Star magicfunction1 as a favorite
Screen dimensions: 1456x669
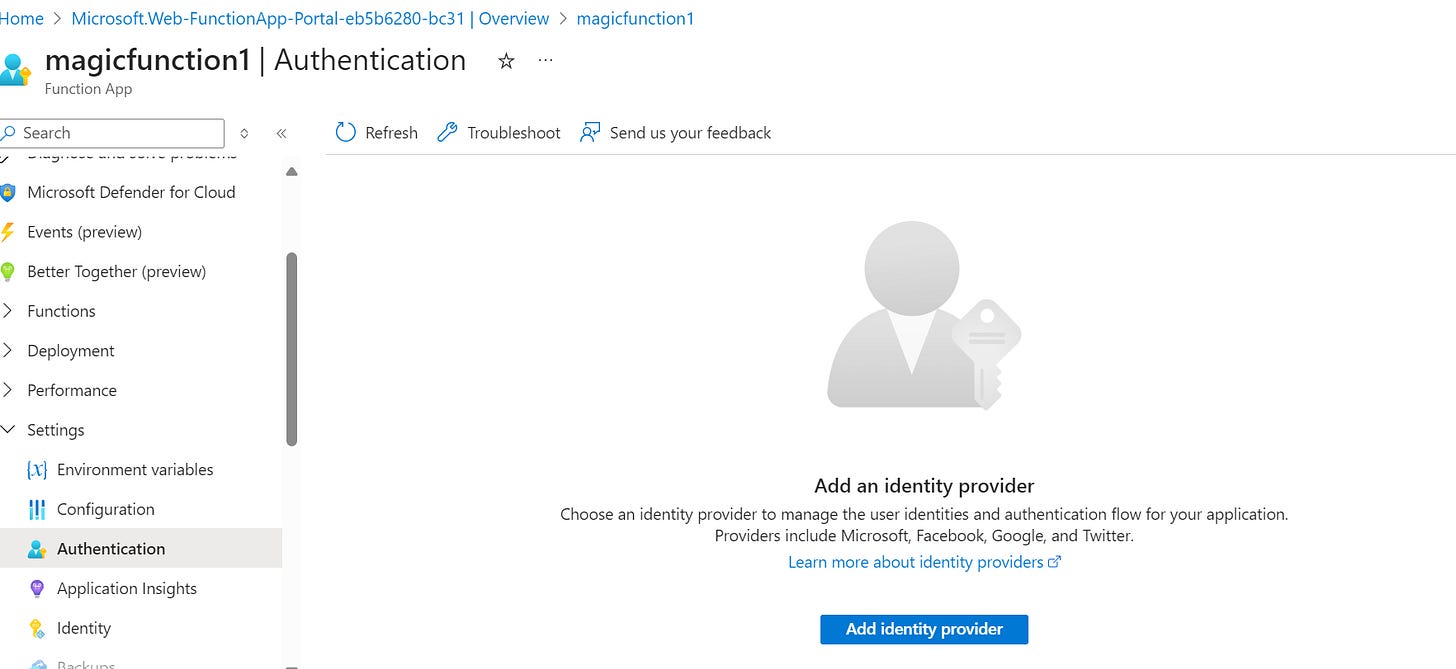click(x=505, y=61)
